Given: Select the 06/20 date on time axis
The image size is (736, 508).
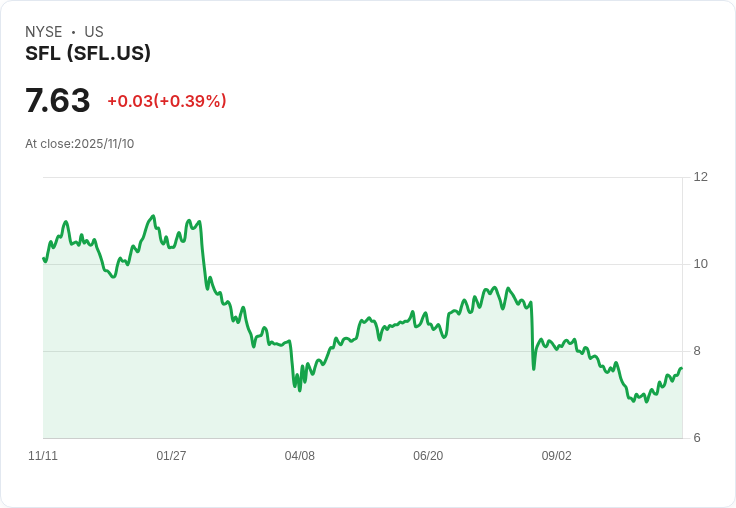Looking at the screenshot, I should pos(428,456).
